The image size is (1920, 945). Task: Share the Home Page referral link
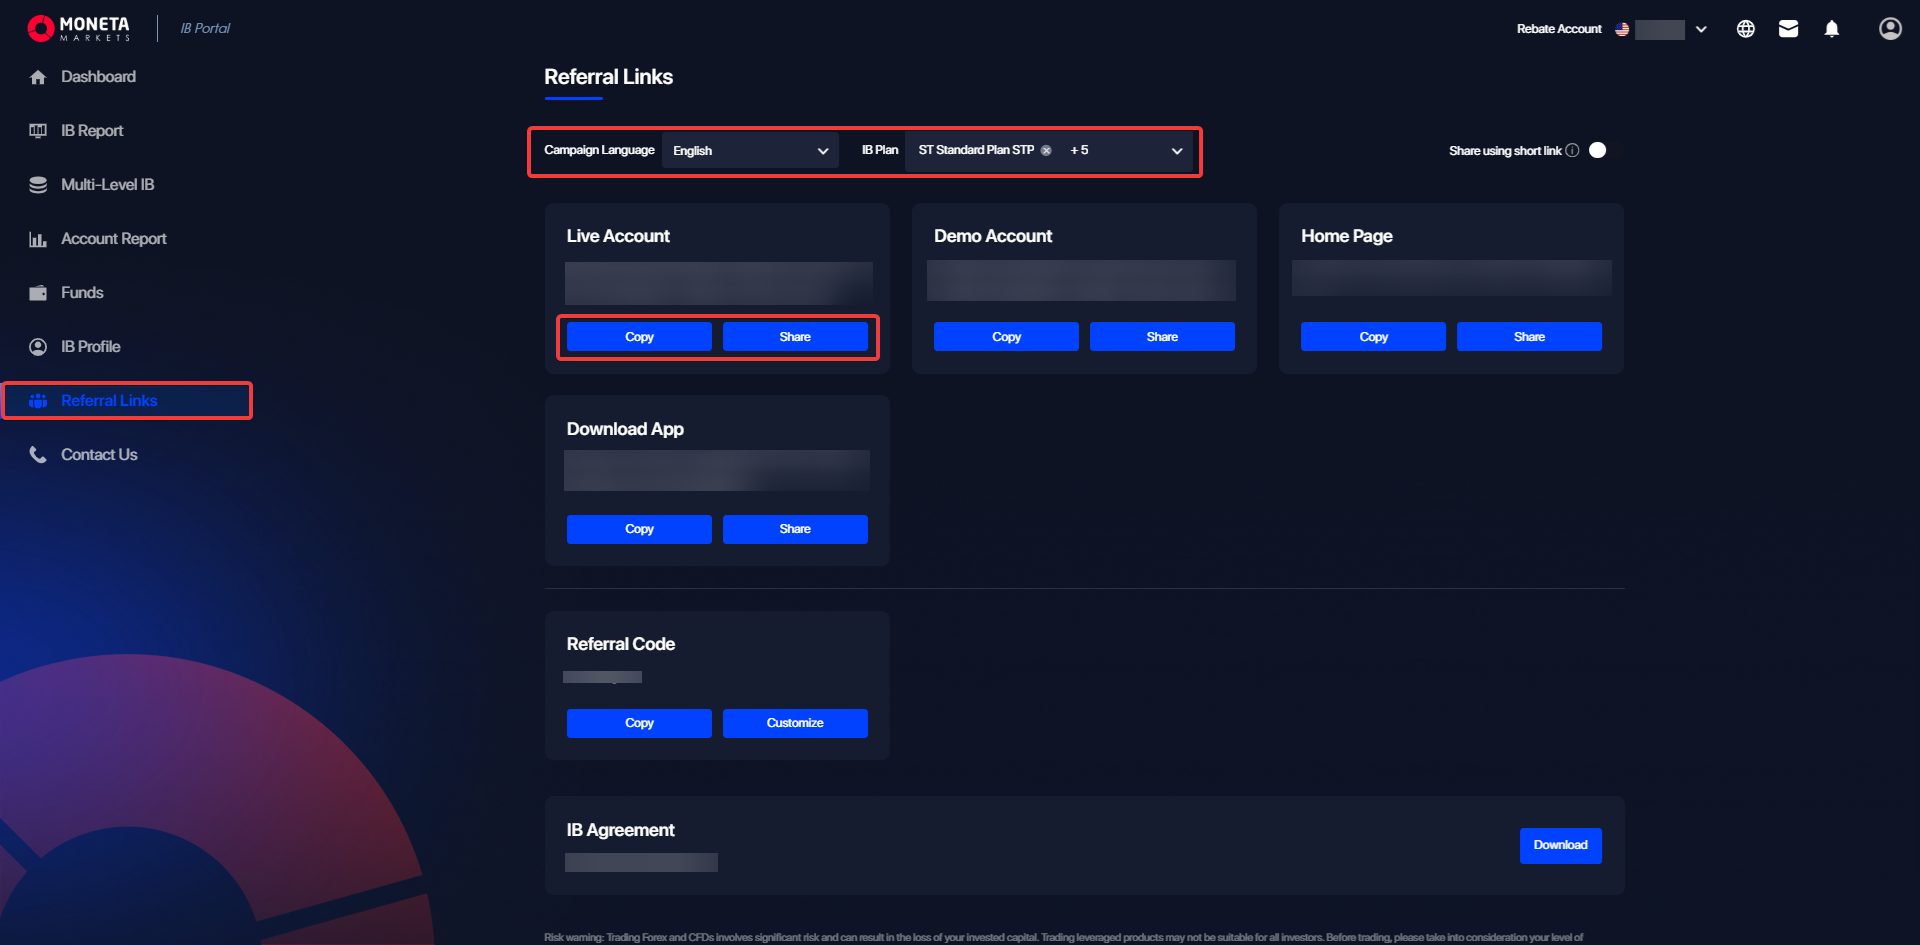1529,337
